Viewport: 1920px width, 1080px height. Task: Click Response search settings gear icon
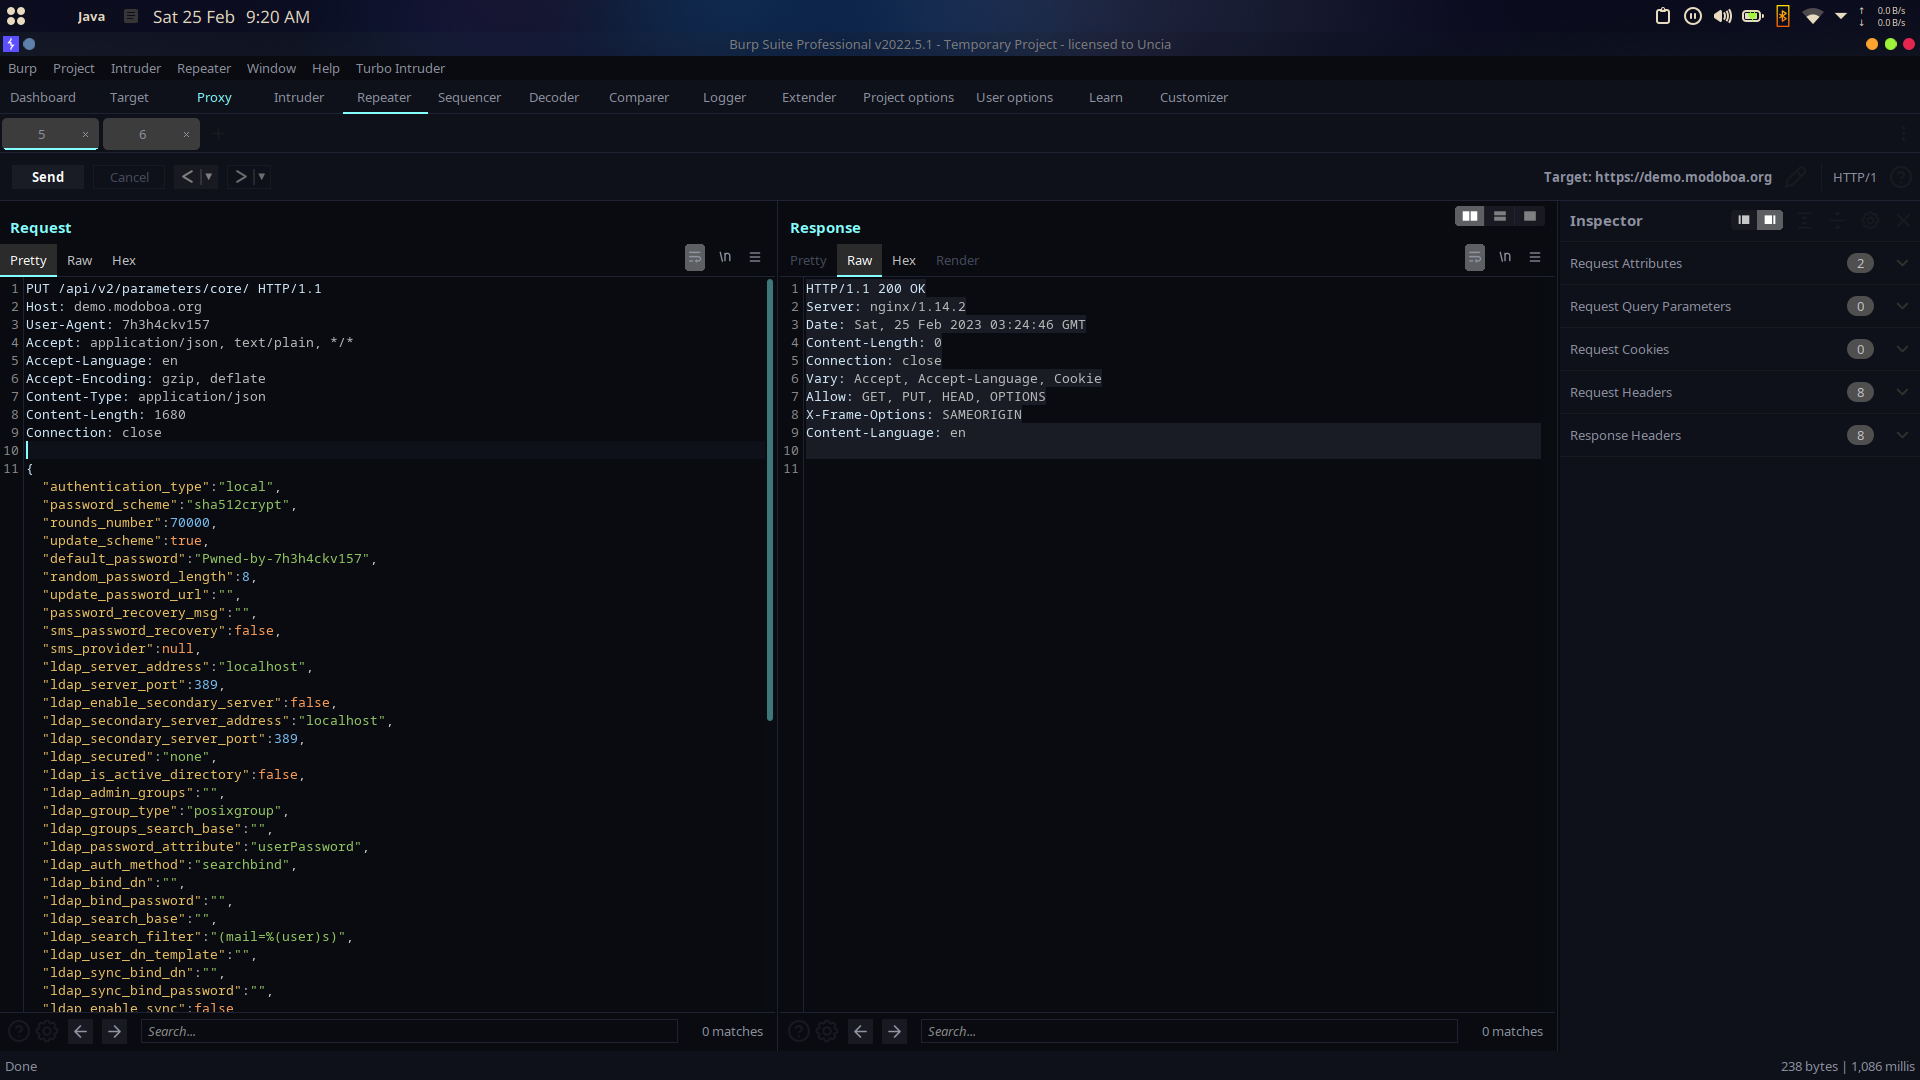827,1031
